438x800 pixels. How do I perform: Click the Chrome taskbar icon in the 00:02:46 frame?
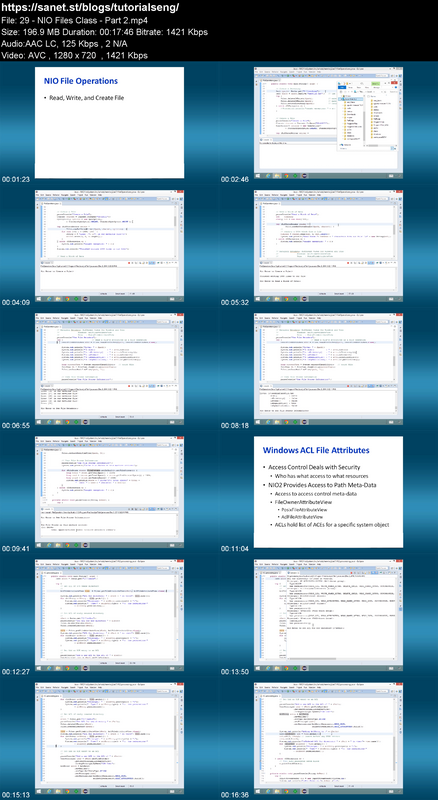(x=286, y=175)
